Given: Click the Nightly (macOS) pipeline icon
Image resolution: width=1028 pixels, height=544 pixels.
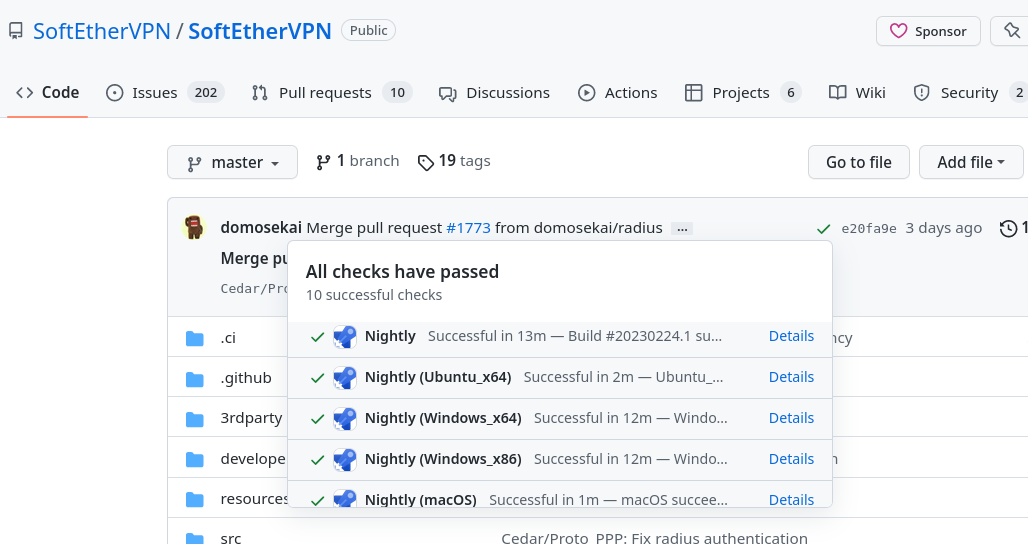Looking at the screenshot, I should 345,499.
